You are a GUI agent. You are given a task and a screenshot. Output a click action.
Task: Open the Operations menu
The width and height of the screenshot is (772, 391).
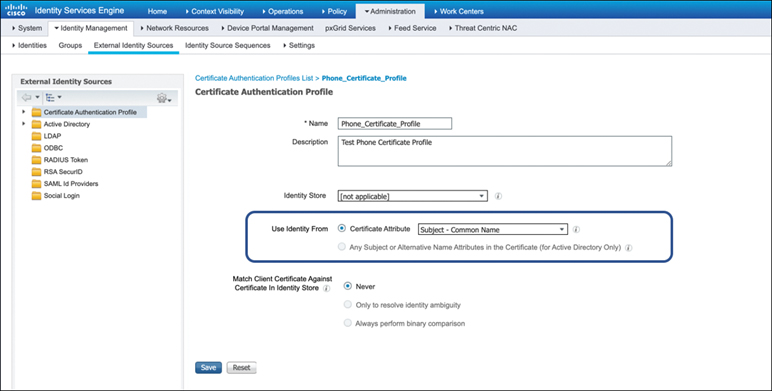click(283, 11)
